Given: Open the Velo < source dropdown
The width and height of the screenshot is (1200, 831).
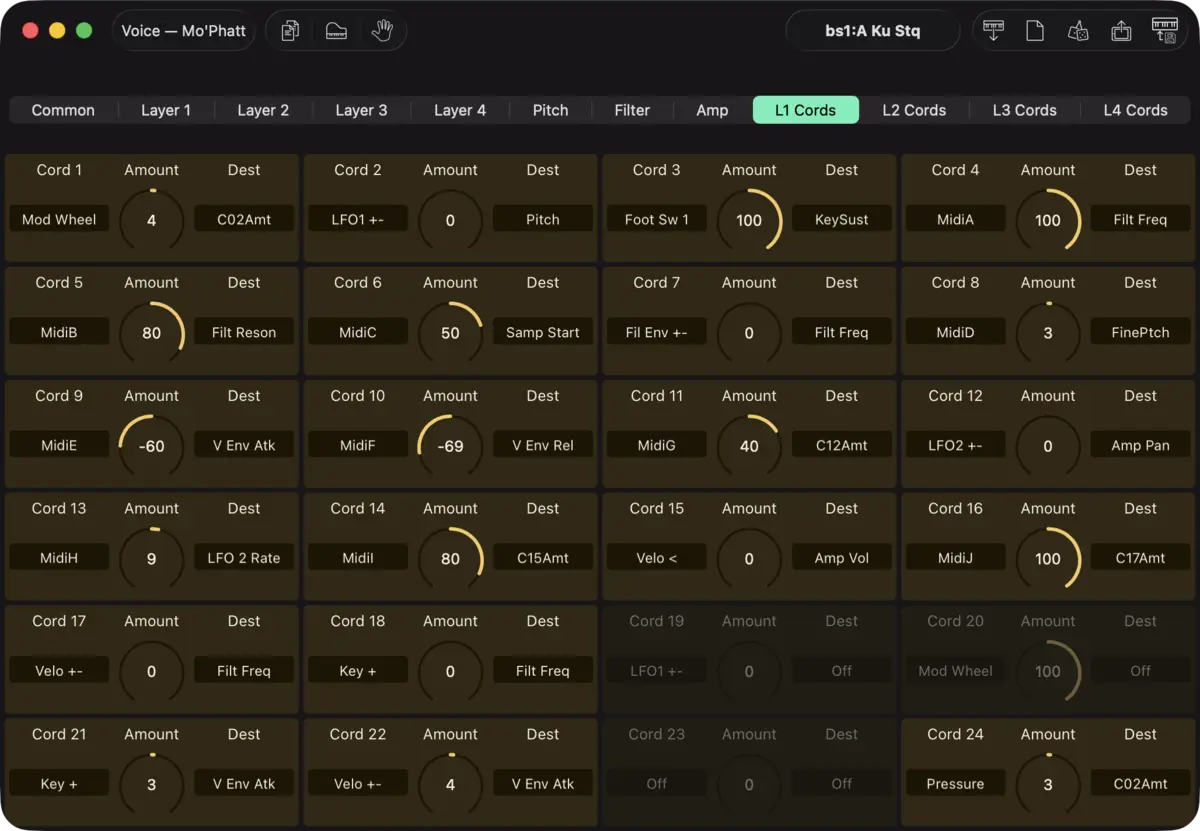Looking at the screenshot, I should pyautogui.click(x=657, y=558).
